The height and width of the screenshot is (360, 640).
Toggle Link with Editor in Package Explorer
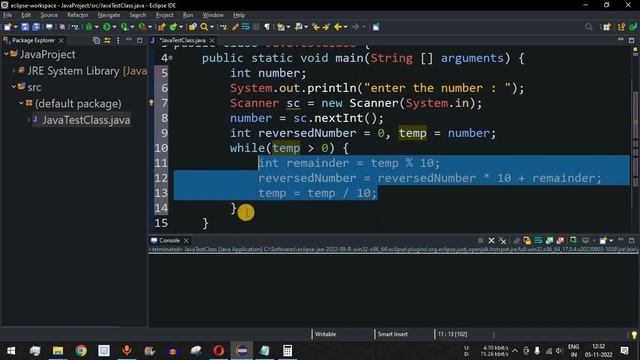point(107,40)
